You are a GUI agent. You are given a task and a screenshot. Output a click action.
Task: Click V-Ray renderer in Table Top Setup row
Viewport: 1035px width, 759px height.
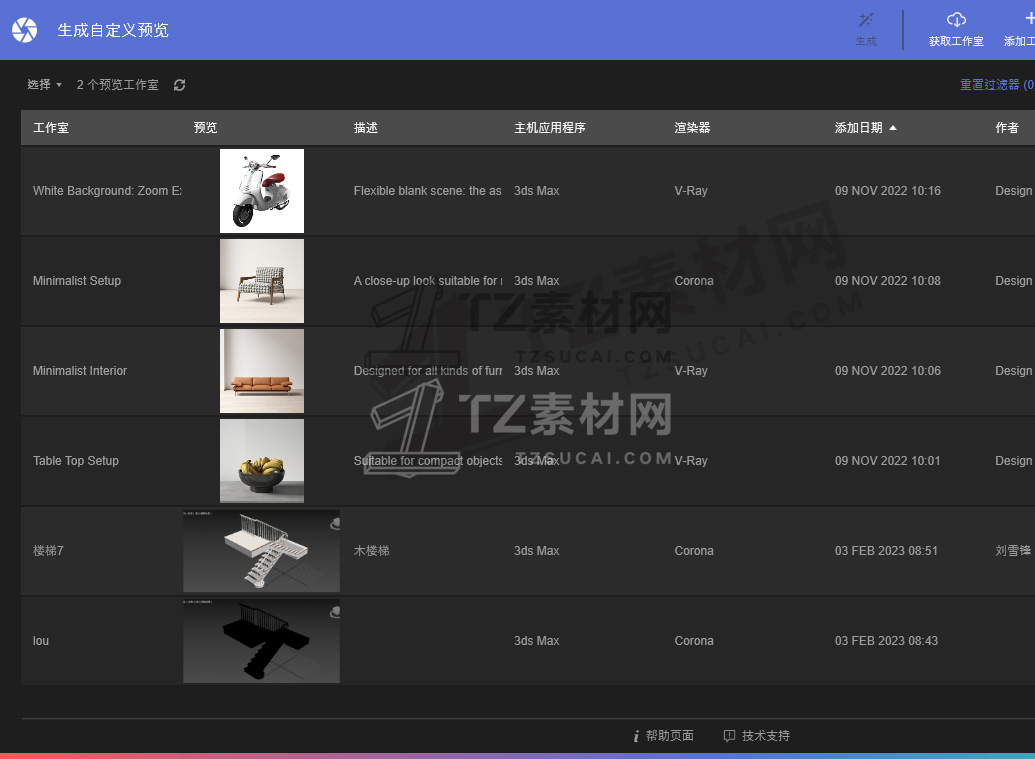pos(691,461)
